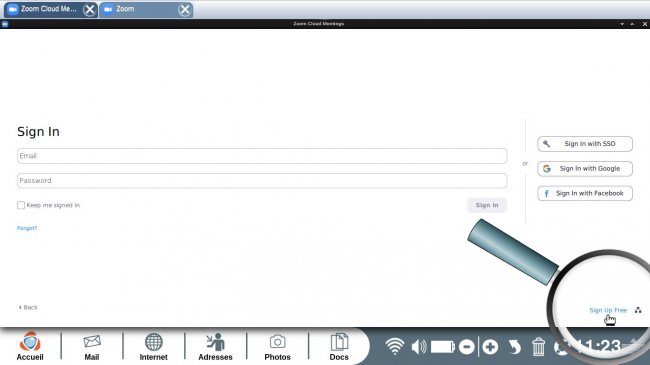
Task: Click the minus zoom-out icon
Action: click(467, 347)
